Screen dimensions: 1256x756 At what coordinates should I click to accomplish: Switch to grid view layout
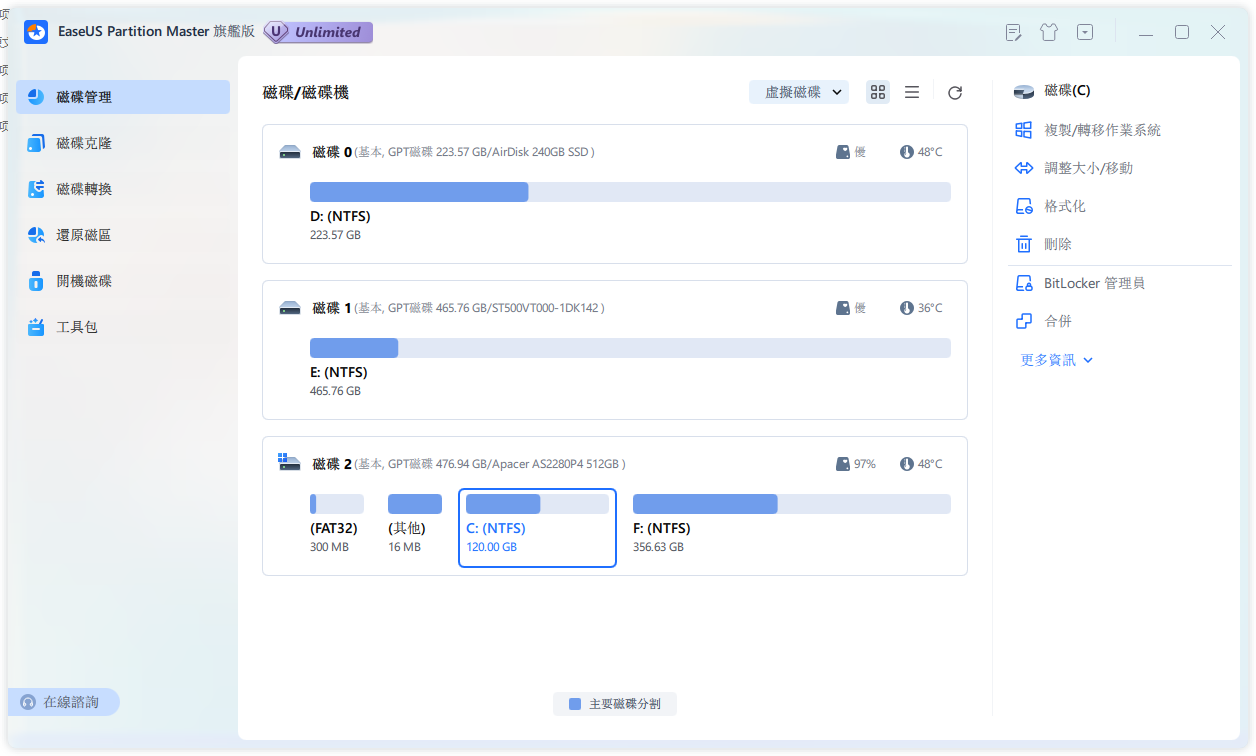click(x=878, y=91)
